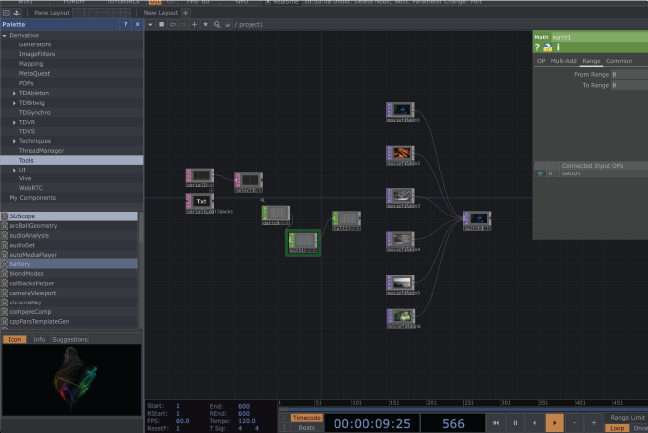Click the From Range input field
This screenshot has height=433, width=648.
[628, 74]
